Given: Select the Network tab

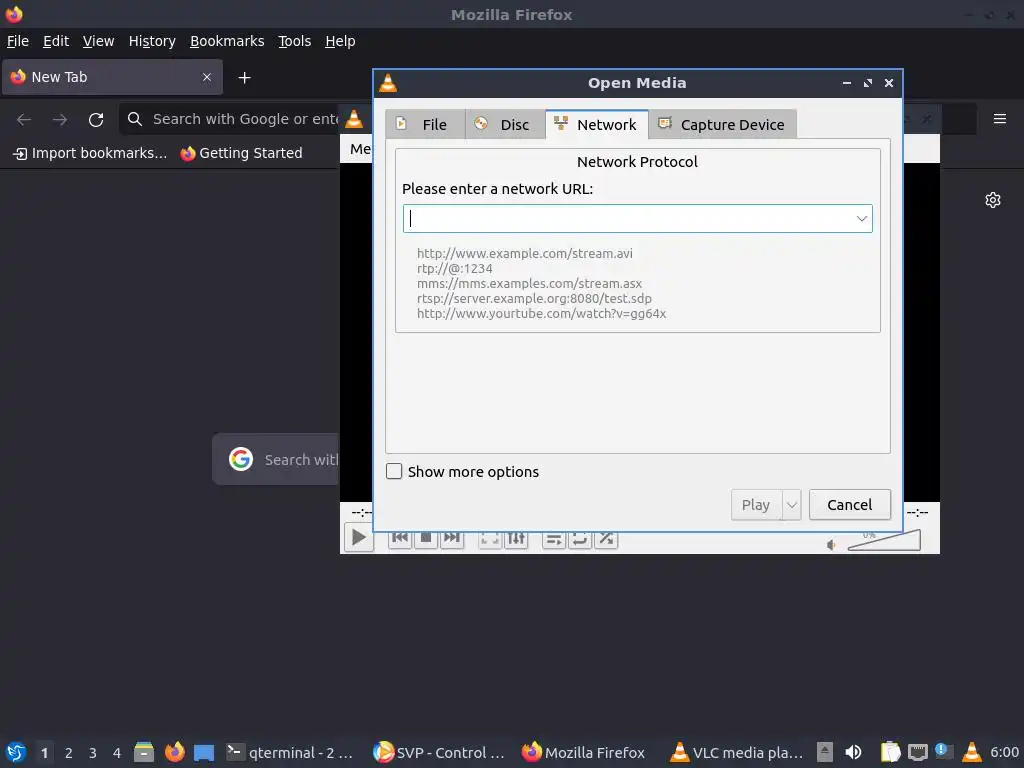Looking at the screenshot, I should 596,125.
